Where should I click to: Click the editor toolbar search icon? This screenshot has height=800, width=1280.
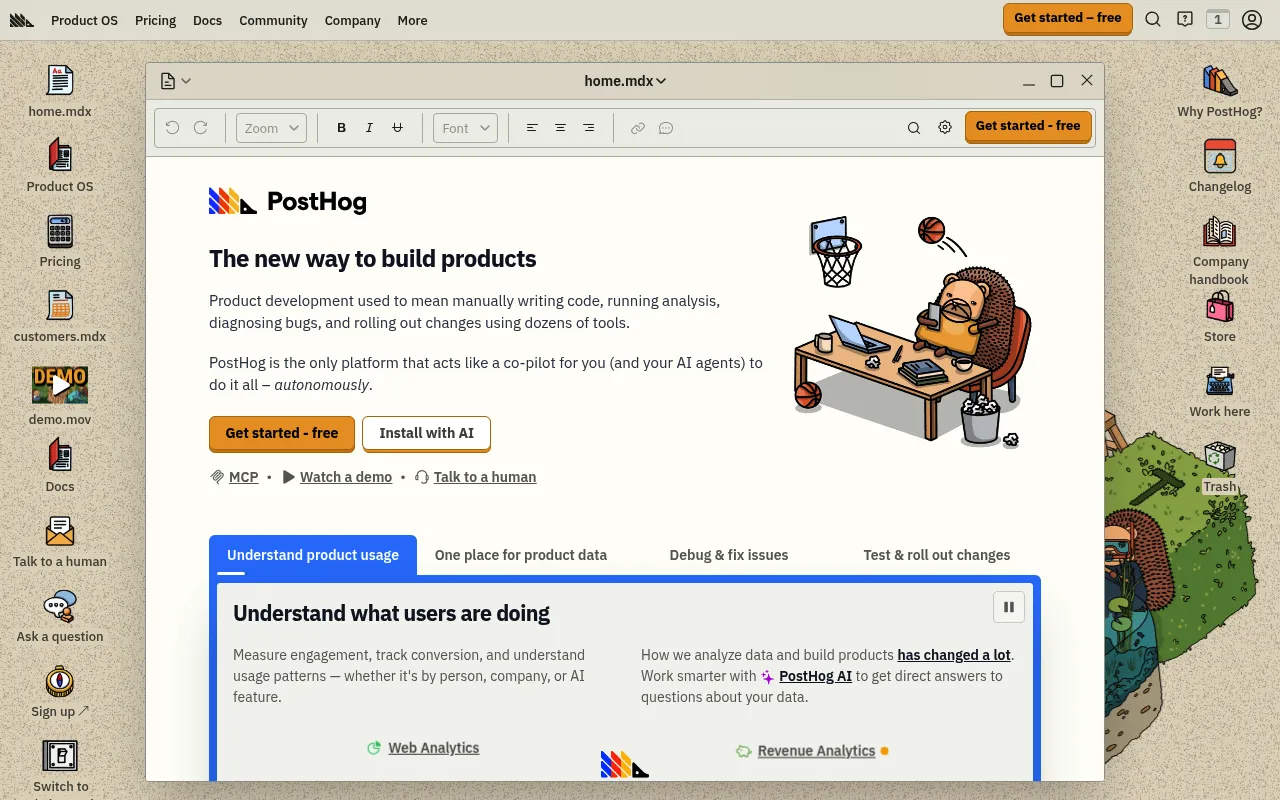914,128
